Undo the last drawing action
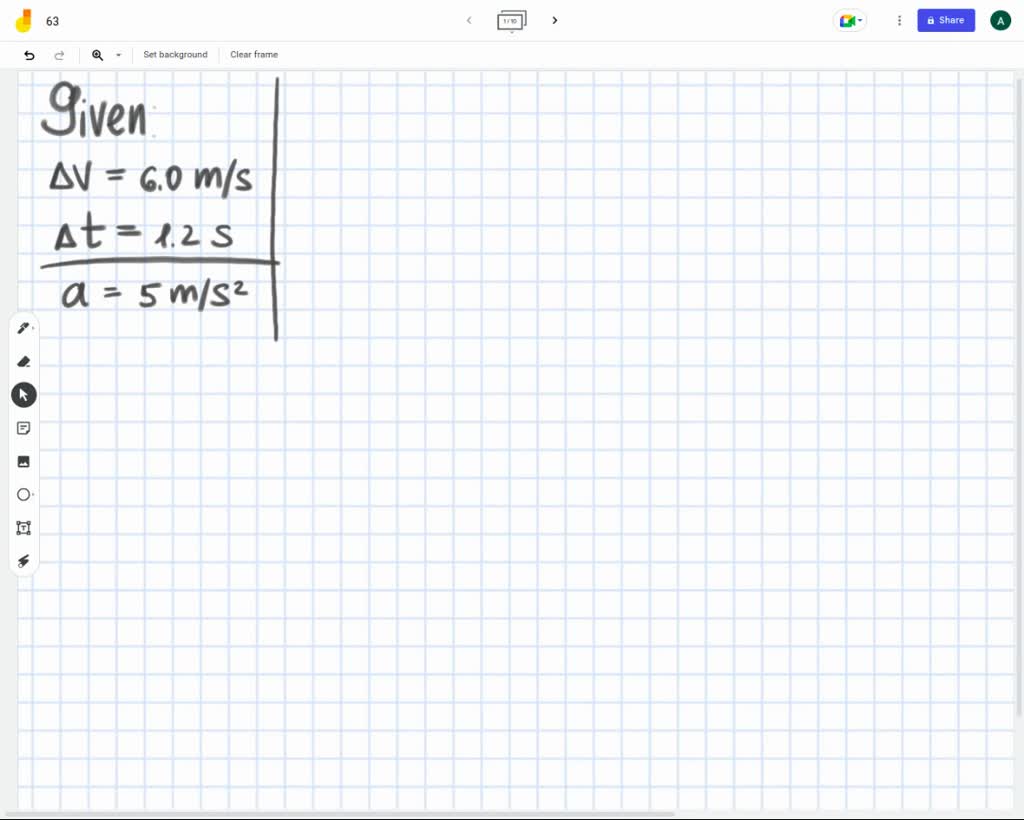Image resolution: width=1024 pixels, height=820 pixels. [x=29, y=55]
